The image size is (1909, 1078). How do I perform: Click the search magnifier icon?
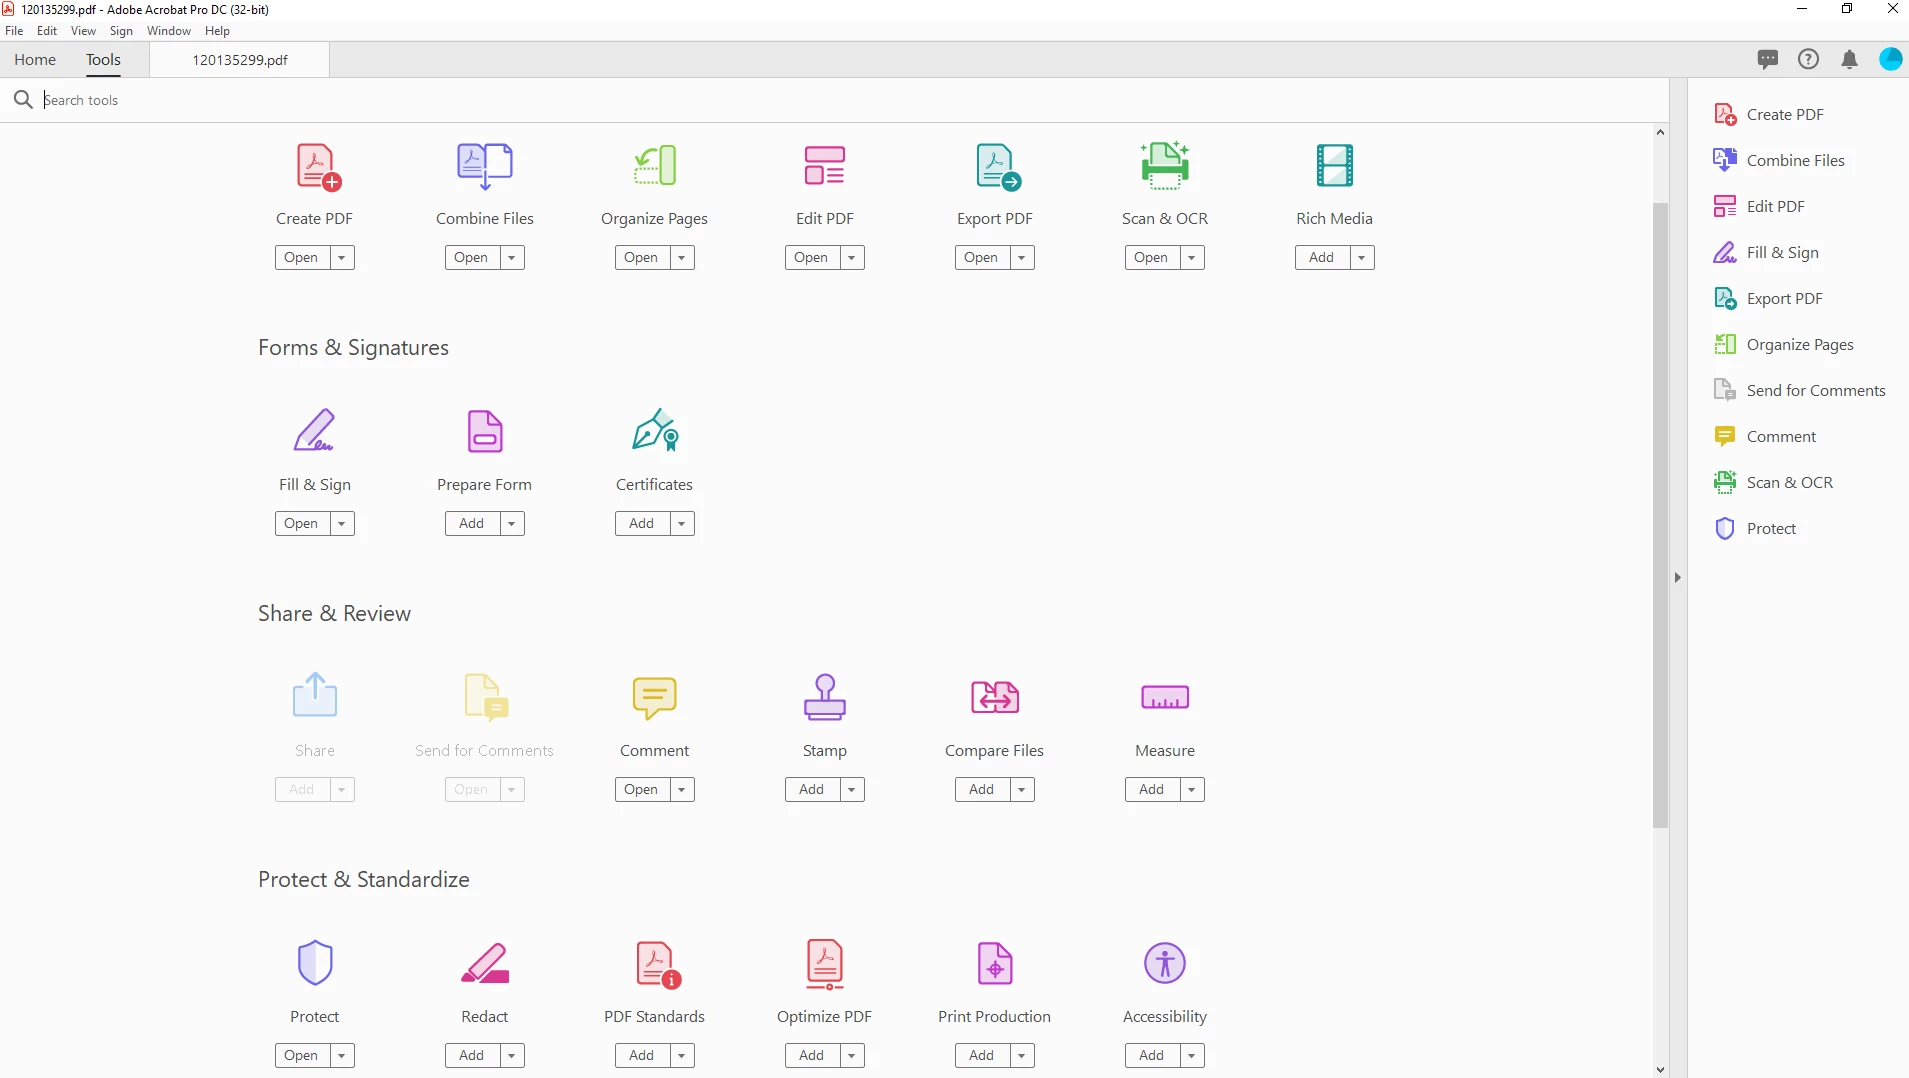[23, 99]
